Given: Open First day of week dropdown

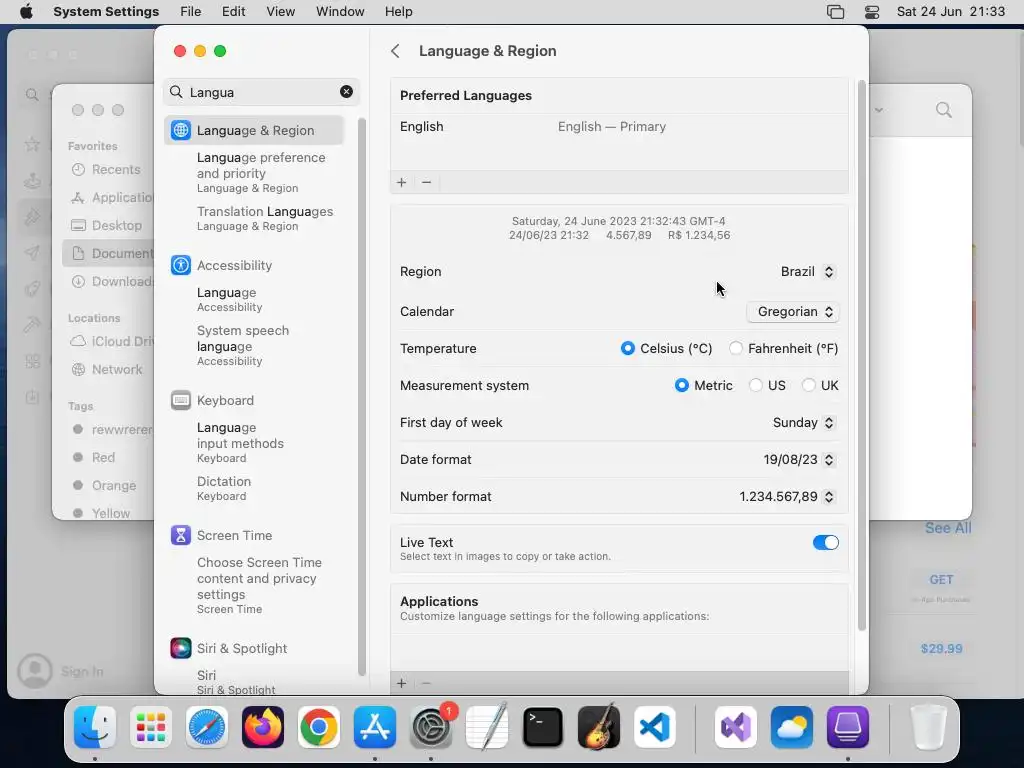Looking at the screenshot, I should 804,423.
